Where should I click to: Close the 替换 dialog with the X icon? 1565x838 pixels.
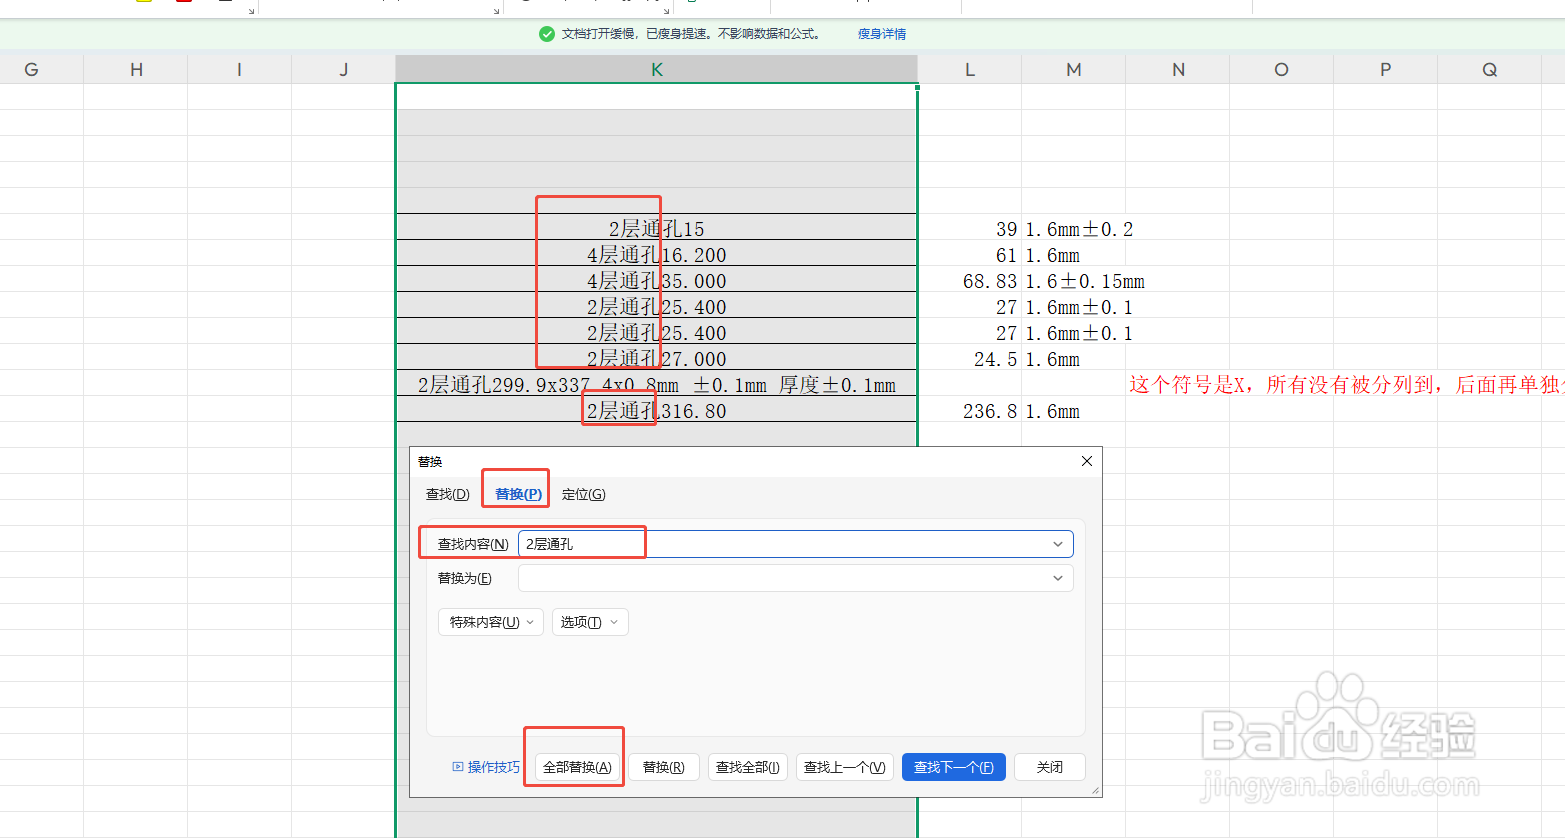coord(1087,461)
